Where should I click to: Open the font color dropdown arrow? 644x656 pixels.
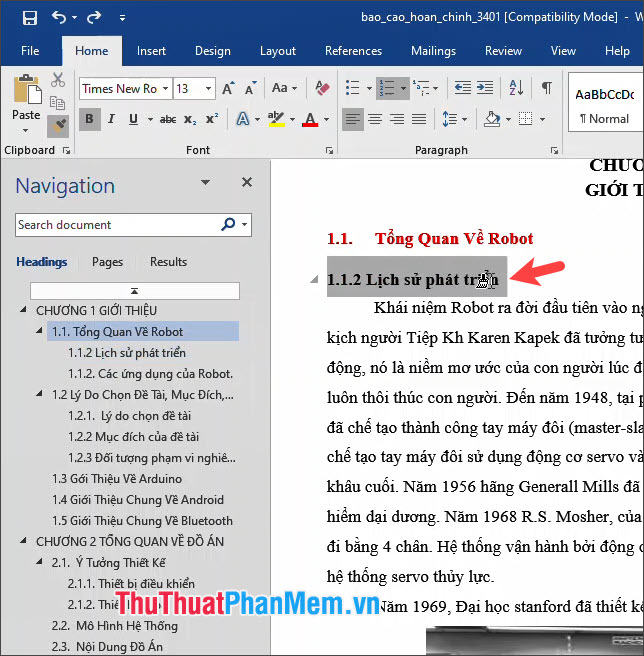click(x=326, y=120)
